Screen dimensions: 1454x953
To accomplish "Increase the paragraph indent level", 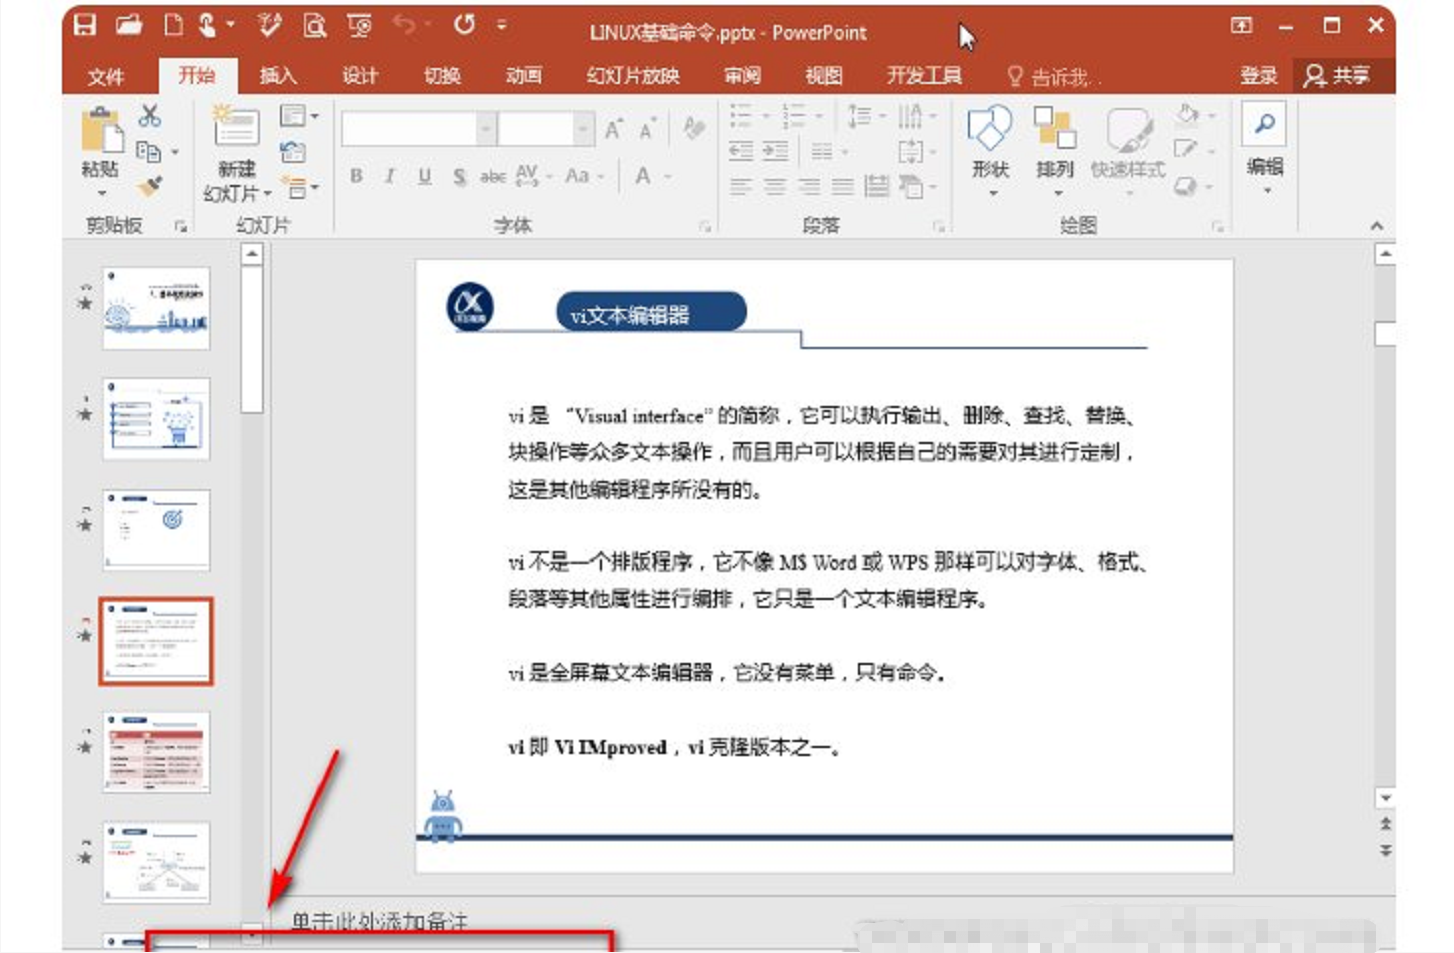I will [776, 152].
